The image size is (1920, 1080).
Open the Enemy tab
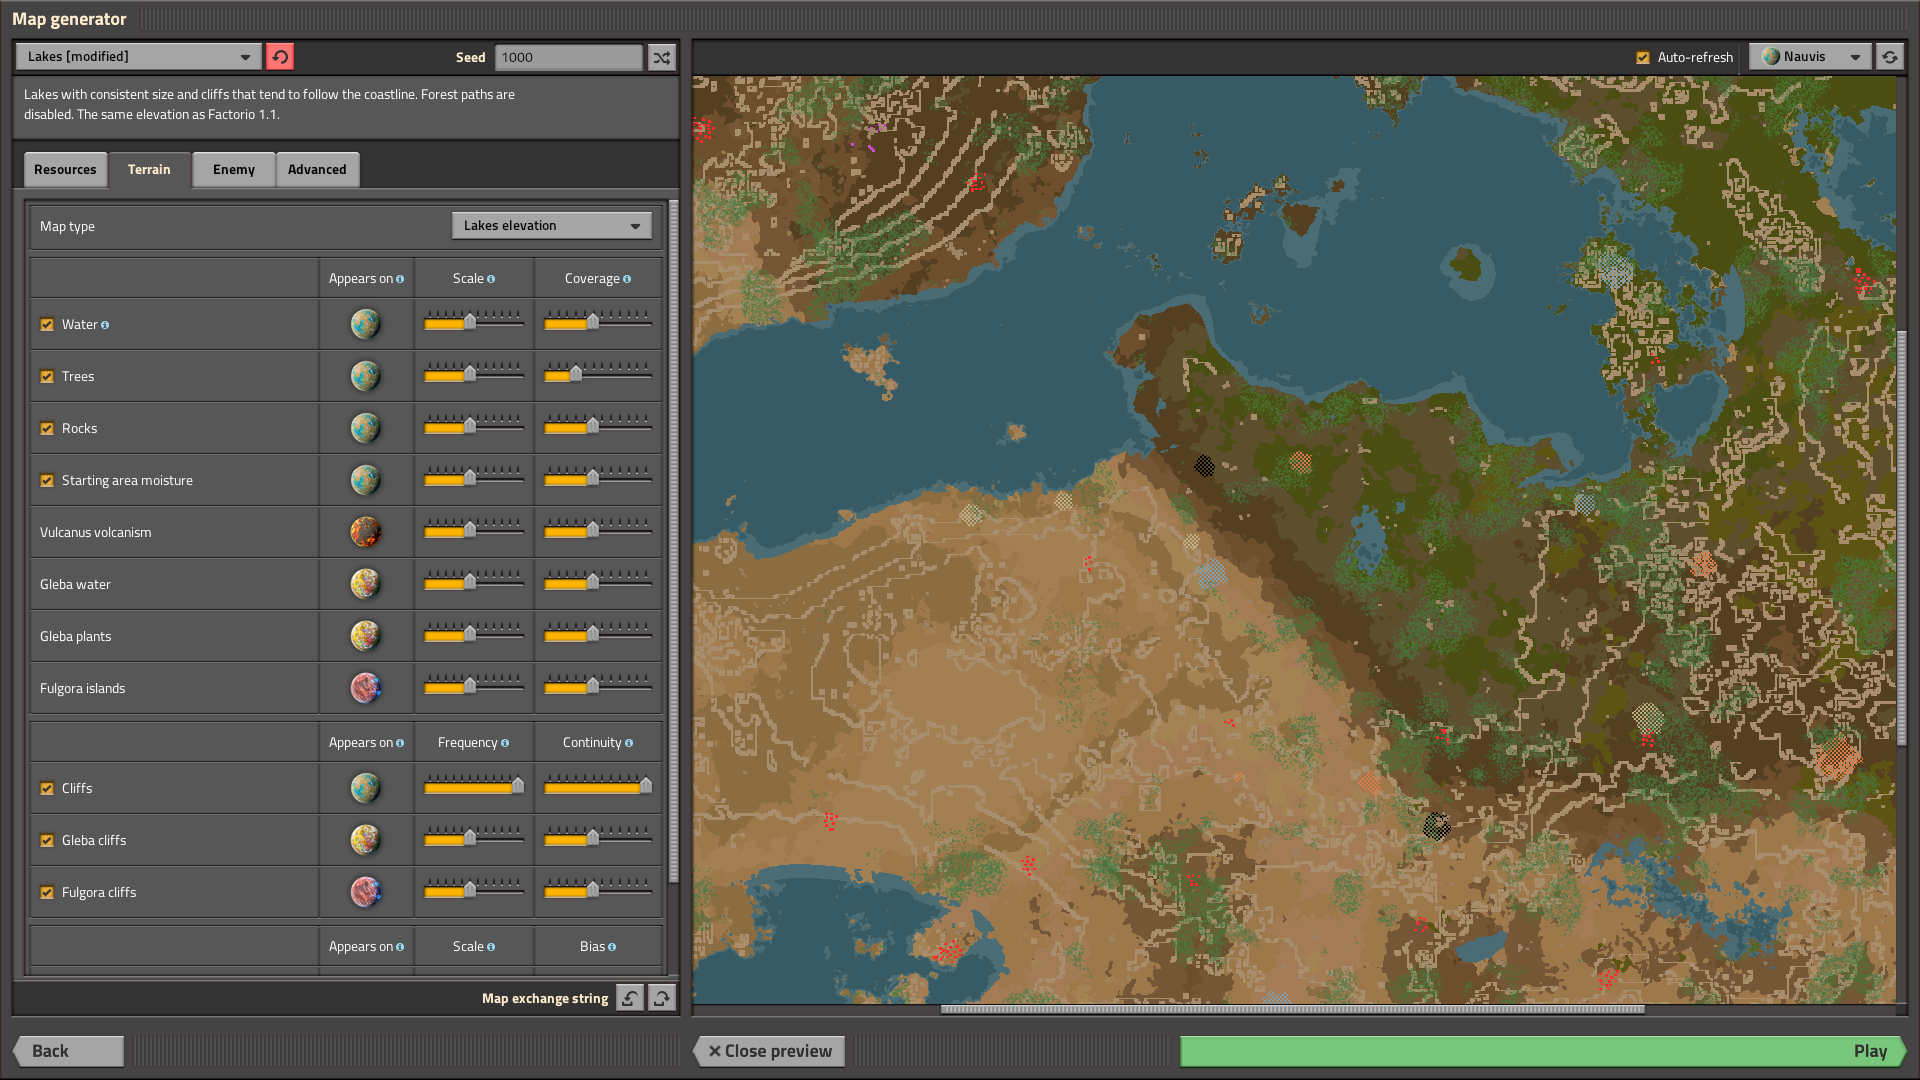coord(234,170)
